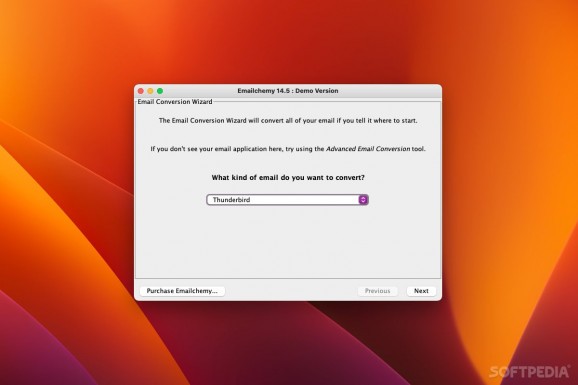Click the Emailchemy 14.5 Demo Version title bar
578x385 pixels.
288,91
